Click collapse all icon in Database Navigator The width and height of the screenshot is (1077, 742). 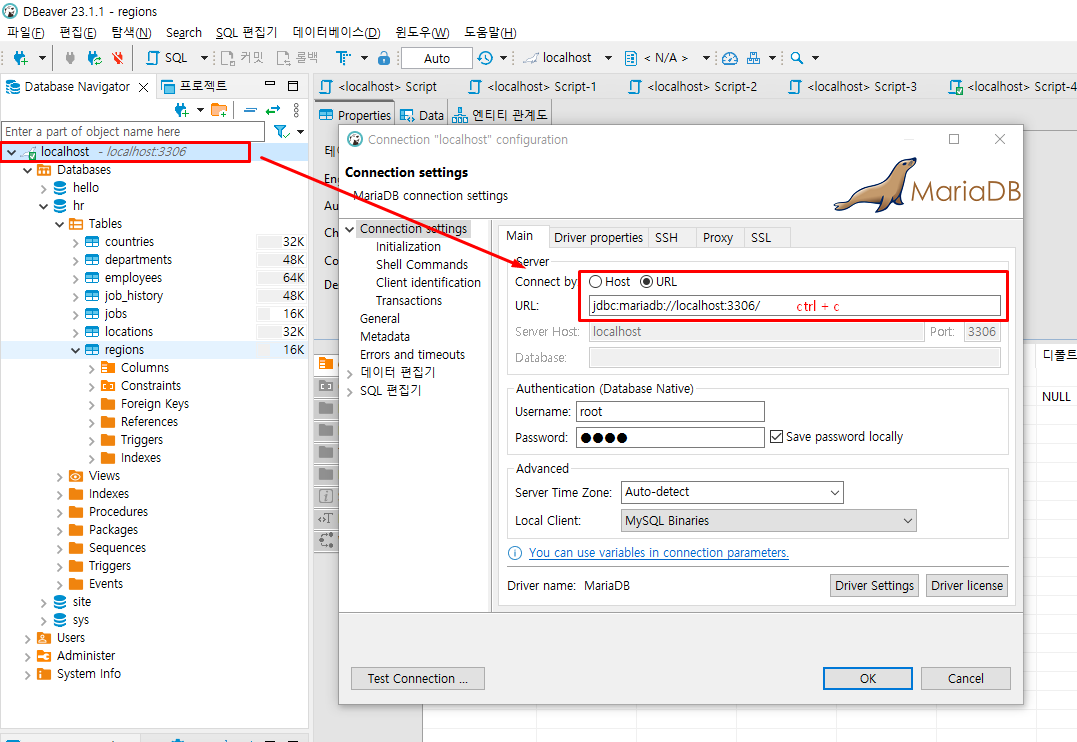pos(251,110)
